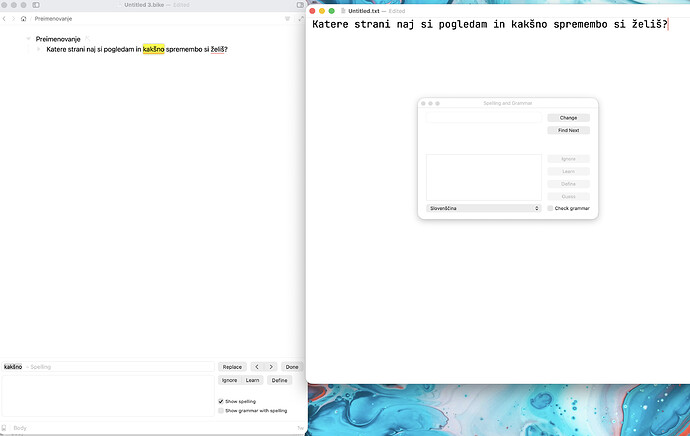Click Learn in the Bike spelling panel
This screenshot has width=690, height=436.
tap(253, 380)
